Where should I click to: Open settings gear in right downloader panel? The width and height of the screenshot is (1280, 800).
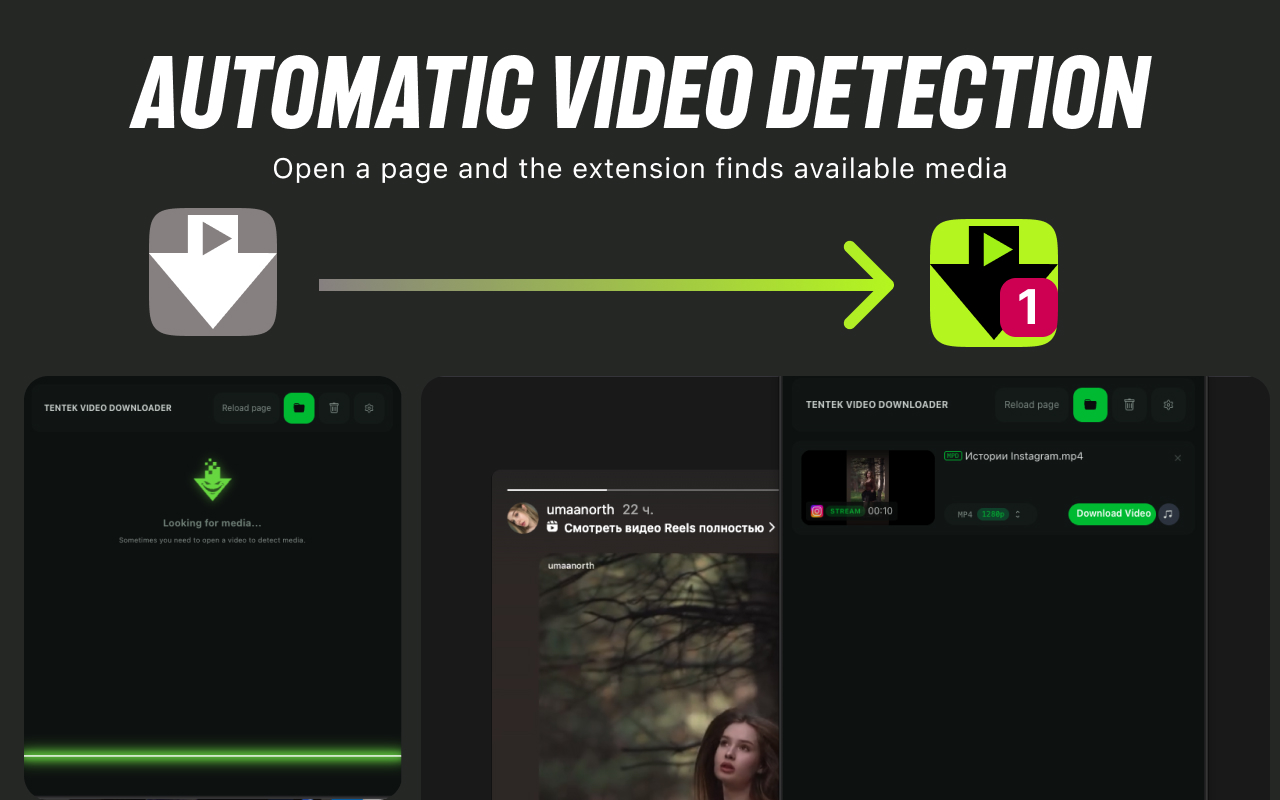pyautogui.click(x=1168, y=405)
